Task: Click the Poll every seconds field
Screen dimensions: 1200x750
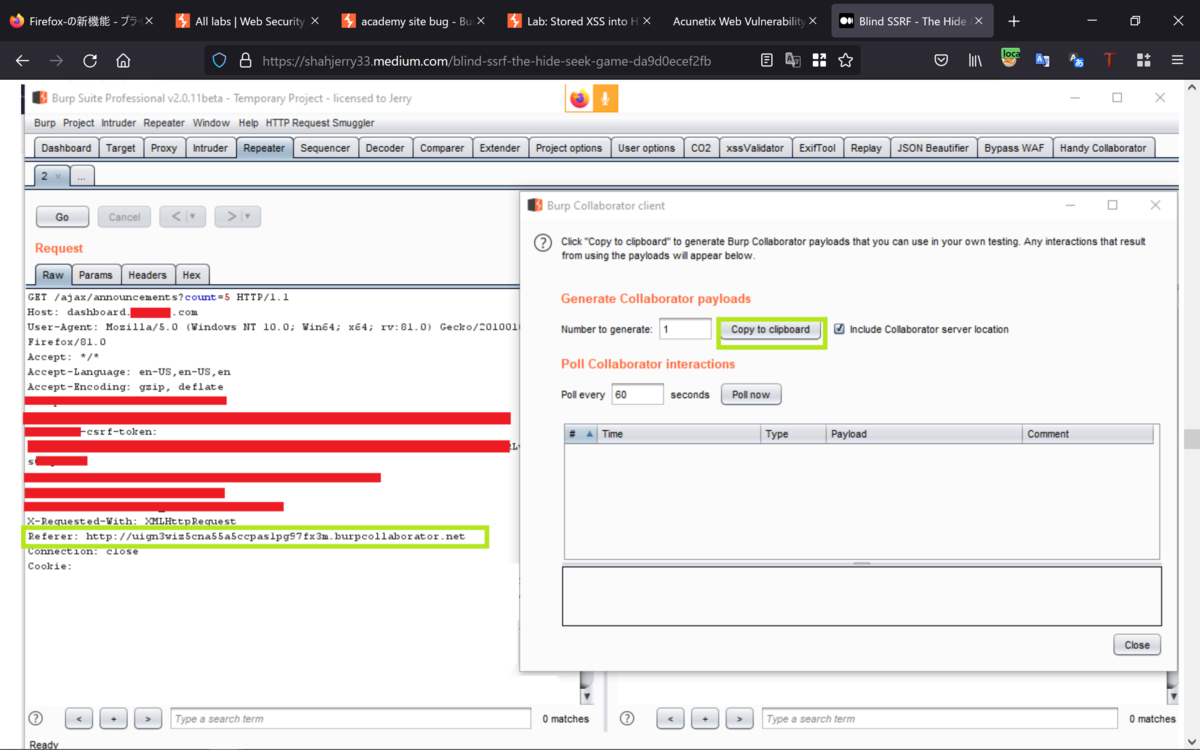Action: point(637,395)
